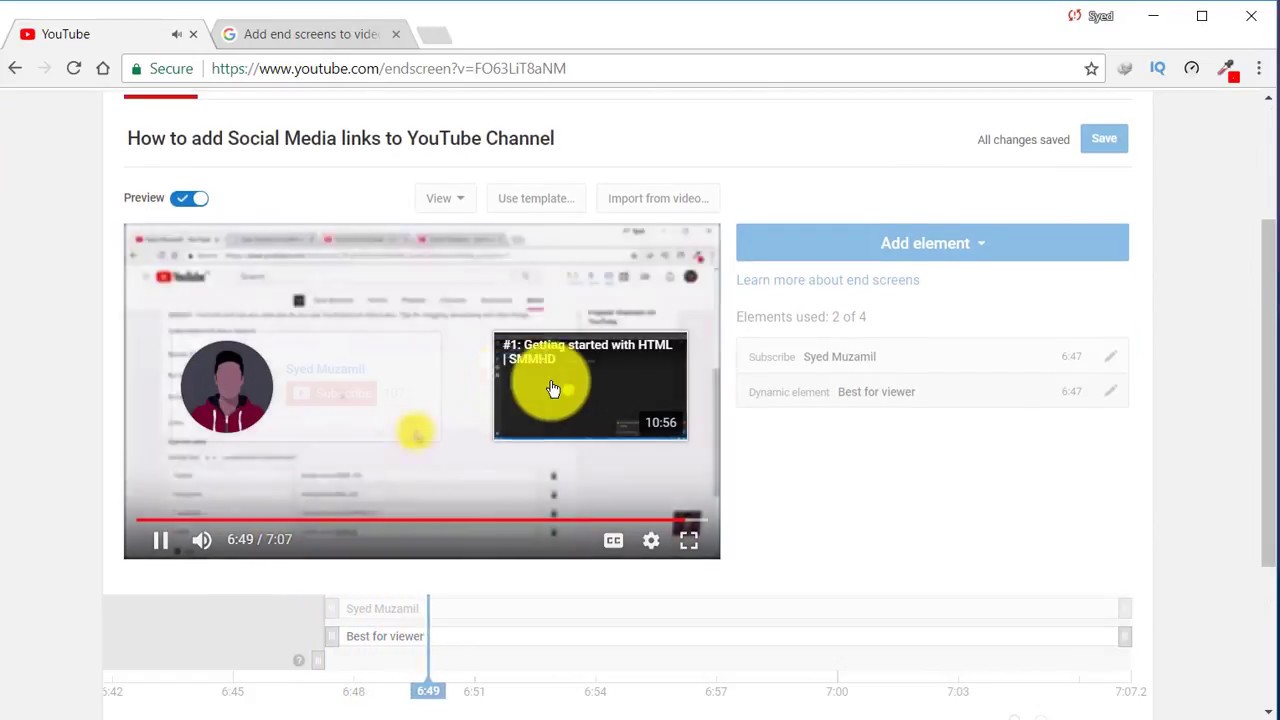Click the 7:00 timeline tick label

click(x=837, y=691)
